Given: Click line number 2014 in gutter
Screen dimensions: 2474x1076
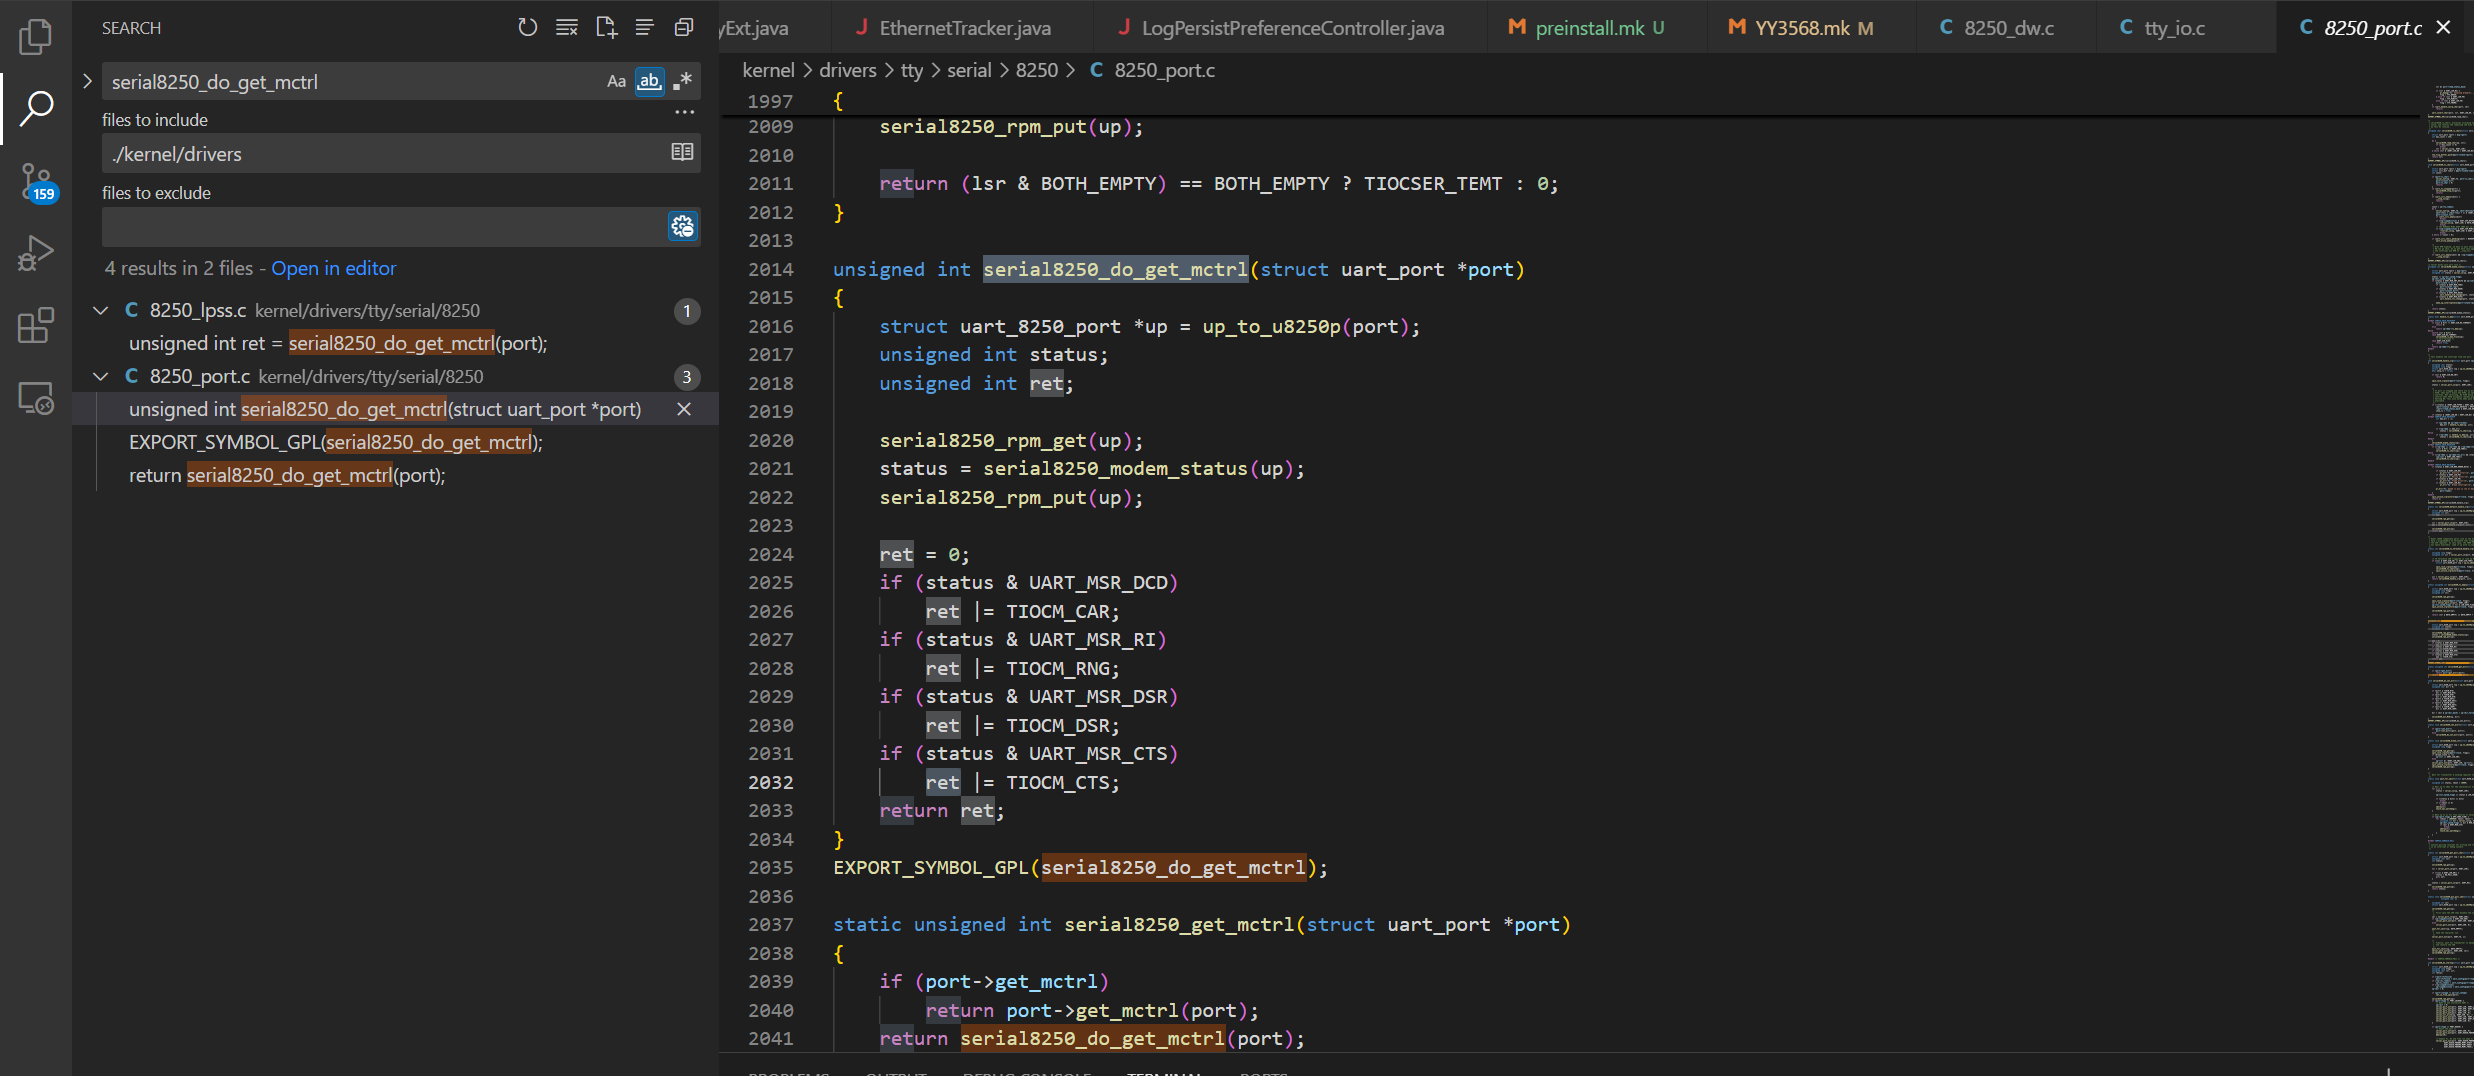Looking at the screenshot, I should coord(771,270).
